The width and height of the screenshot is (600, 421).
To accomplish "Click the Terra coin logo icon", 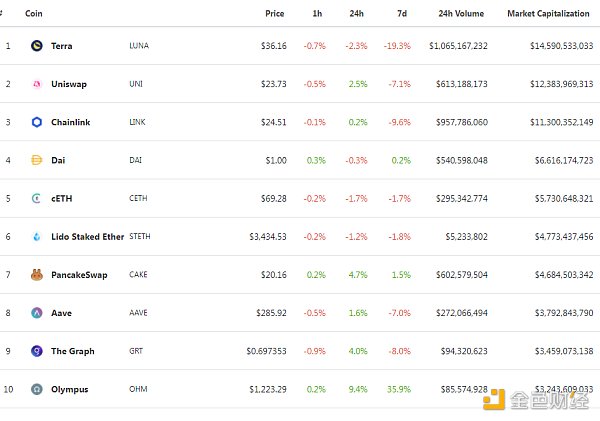I will pos(37,46).
